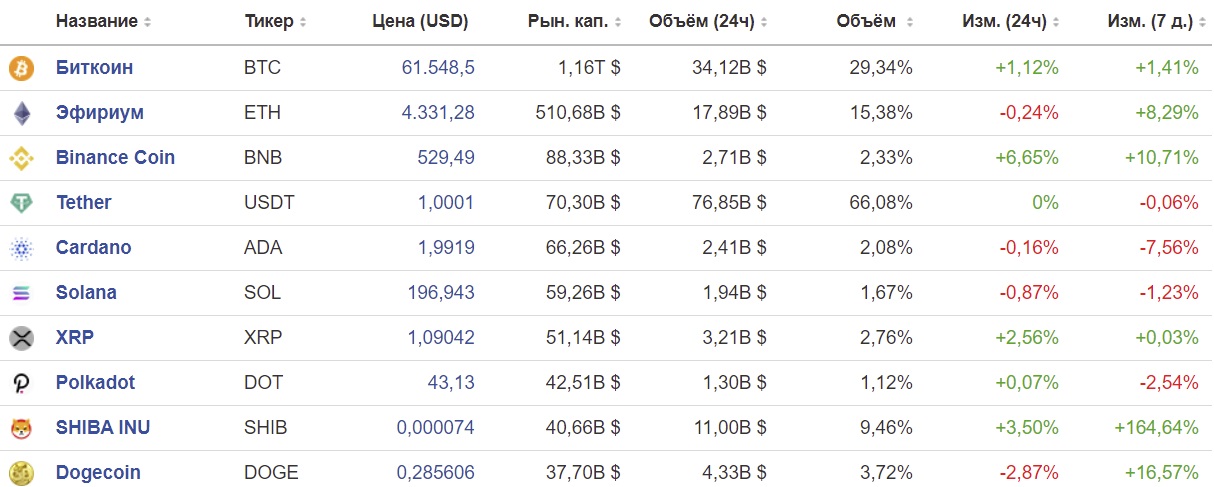The height and width of the screenshot is (487, 1214).
Task: Click the Bitcoin orange logo icon
Action: (x=21, y=68)
